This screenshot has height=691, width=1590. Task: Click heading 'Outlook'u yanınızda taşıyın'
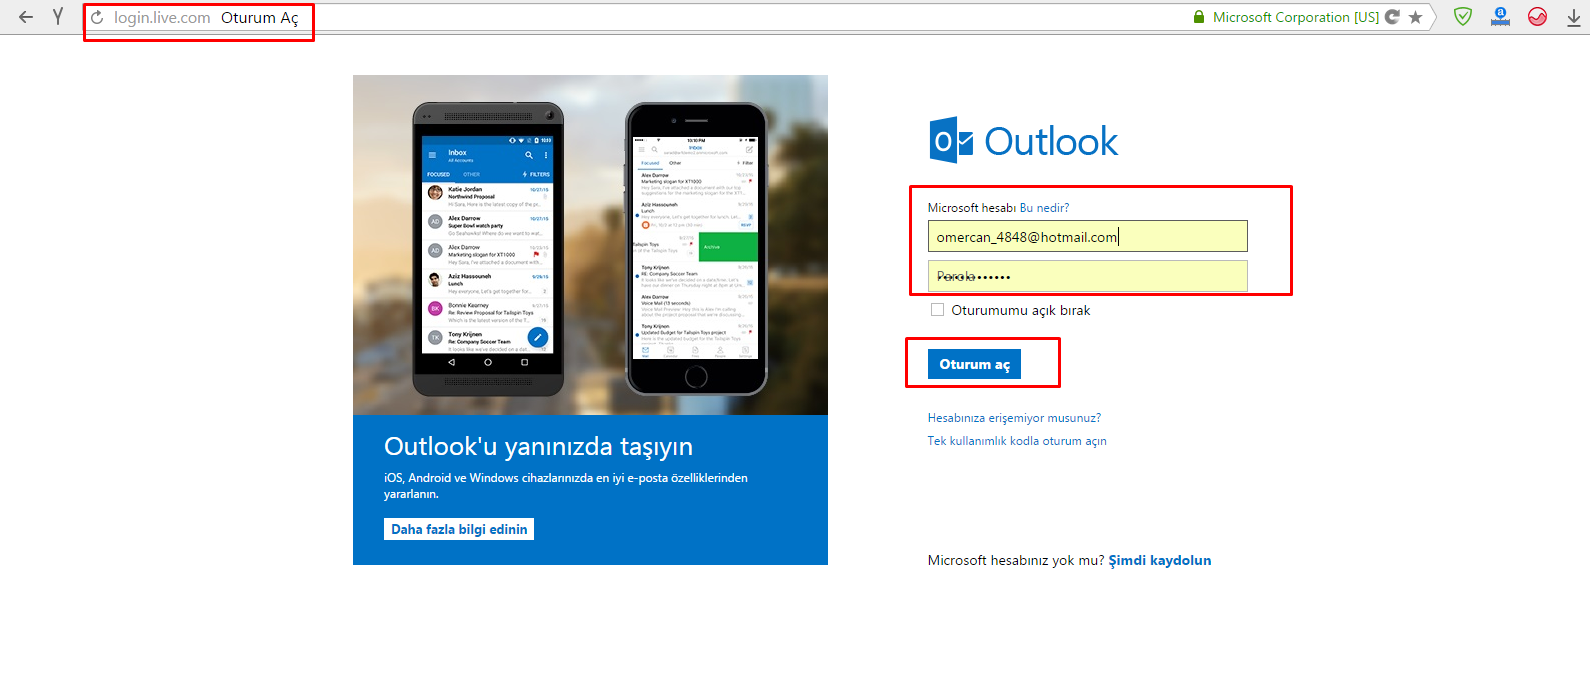(x=538, y=446)
